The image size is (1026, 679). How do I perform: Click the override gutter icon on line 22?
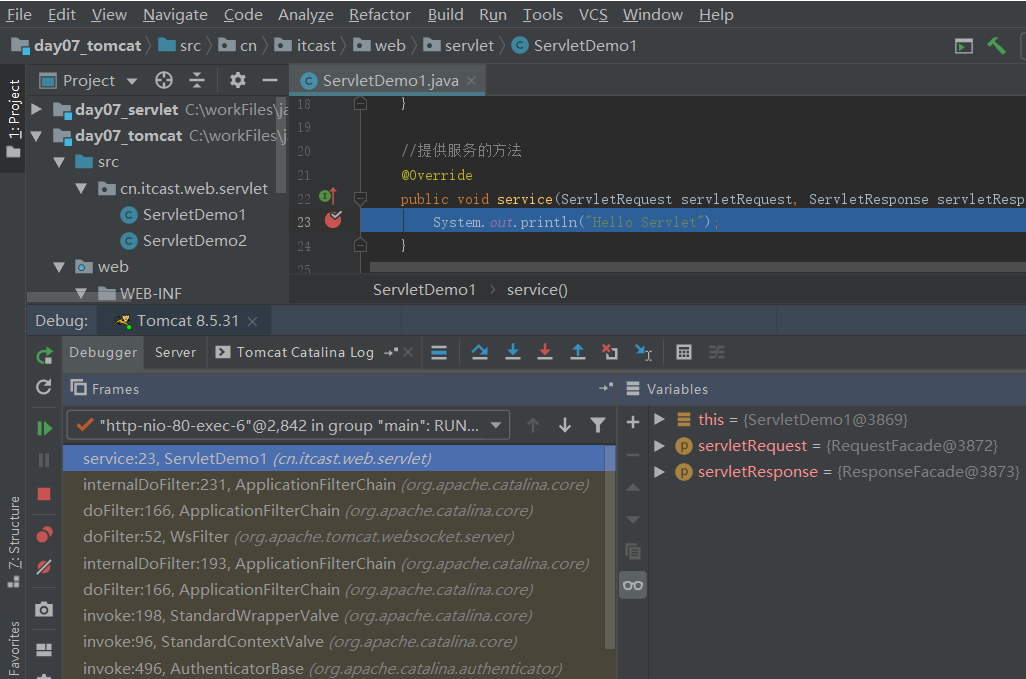tap(328, 196)
